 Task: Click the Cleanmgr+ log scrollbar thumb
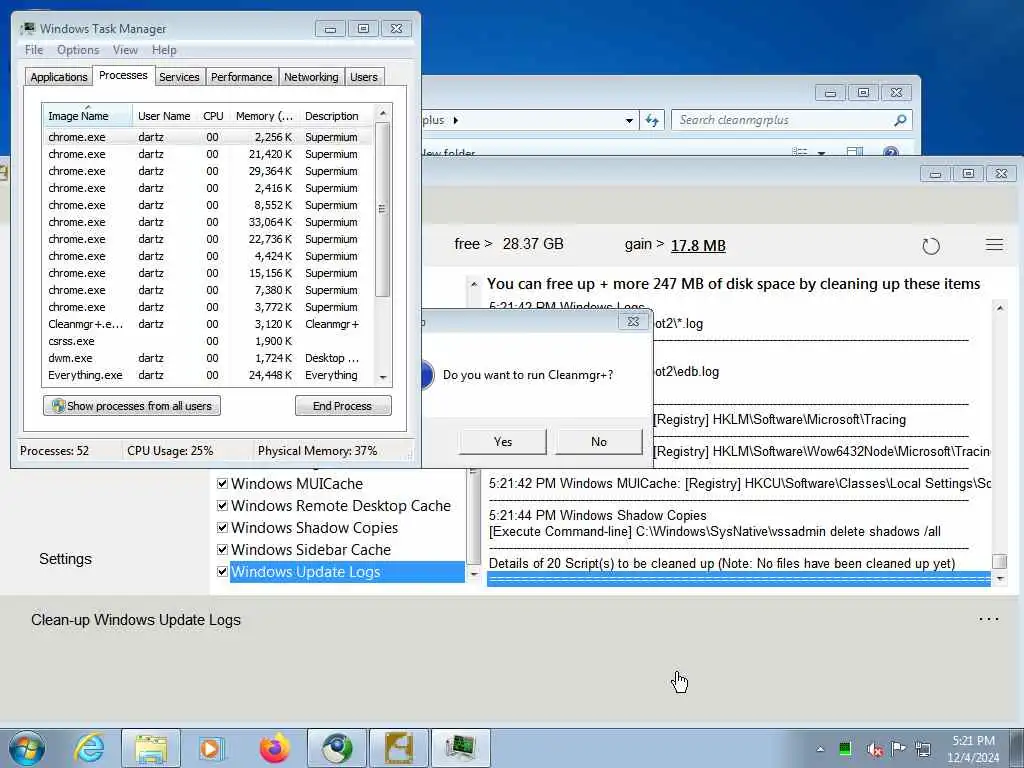point(999,561)
